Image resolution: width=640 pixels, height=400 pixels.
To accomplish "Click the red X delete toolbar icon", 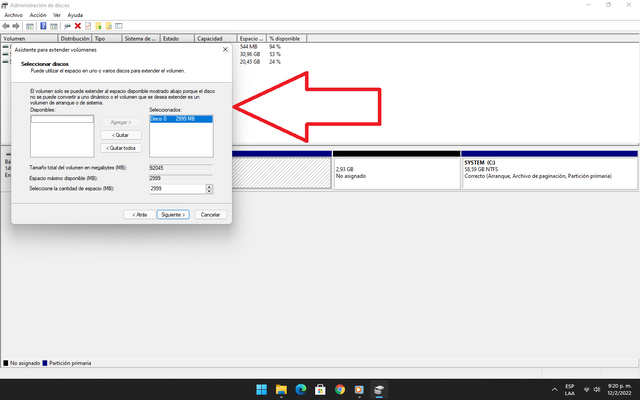I will coord(78,26).
